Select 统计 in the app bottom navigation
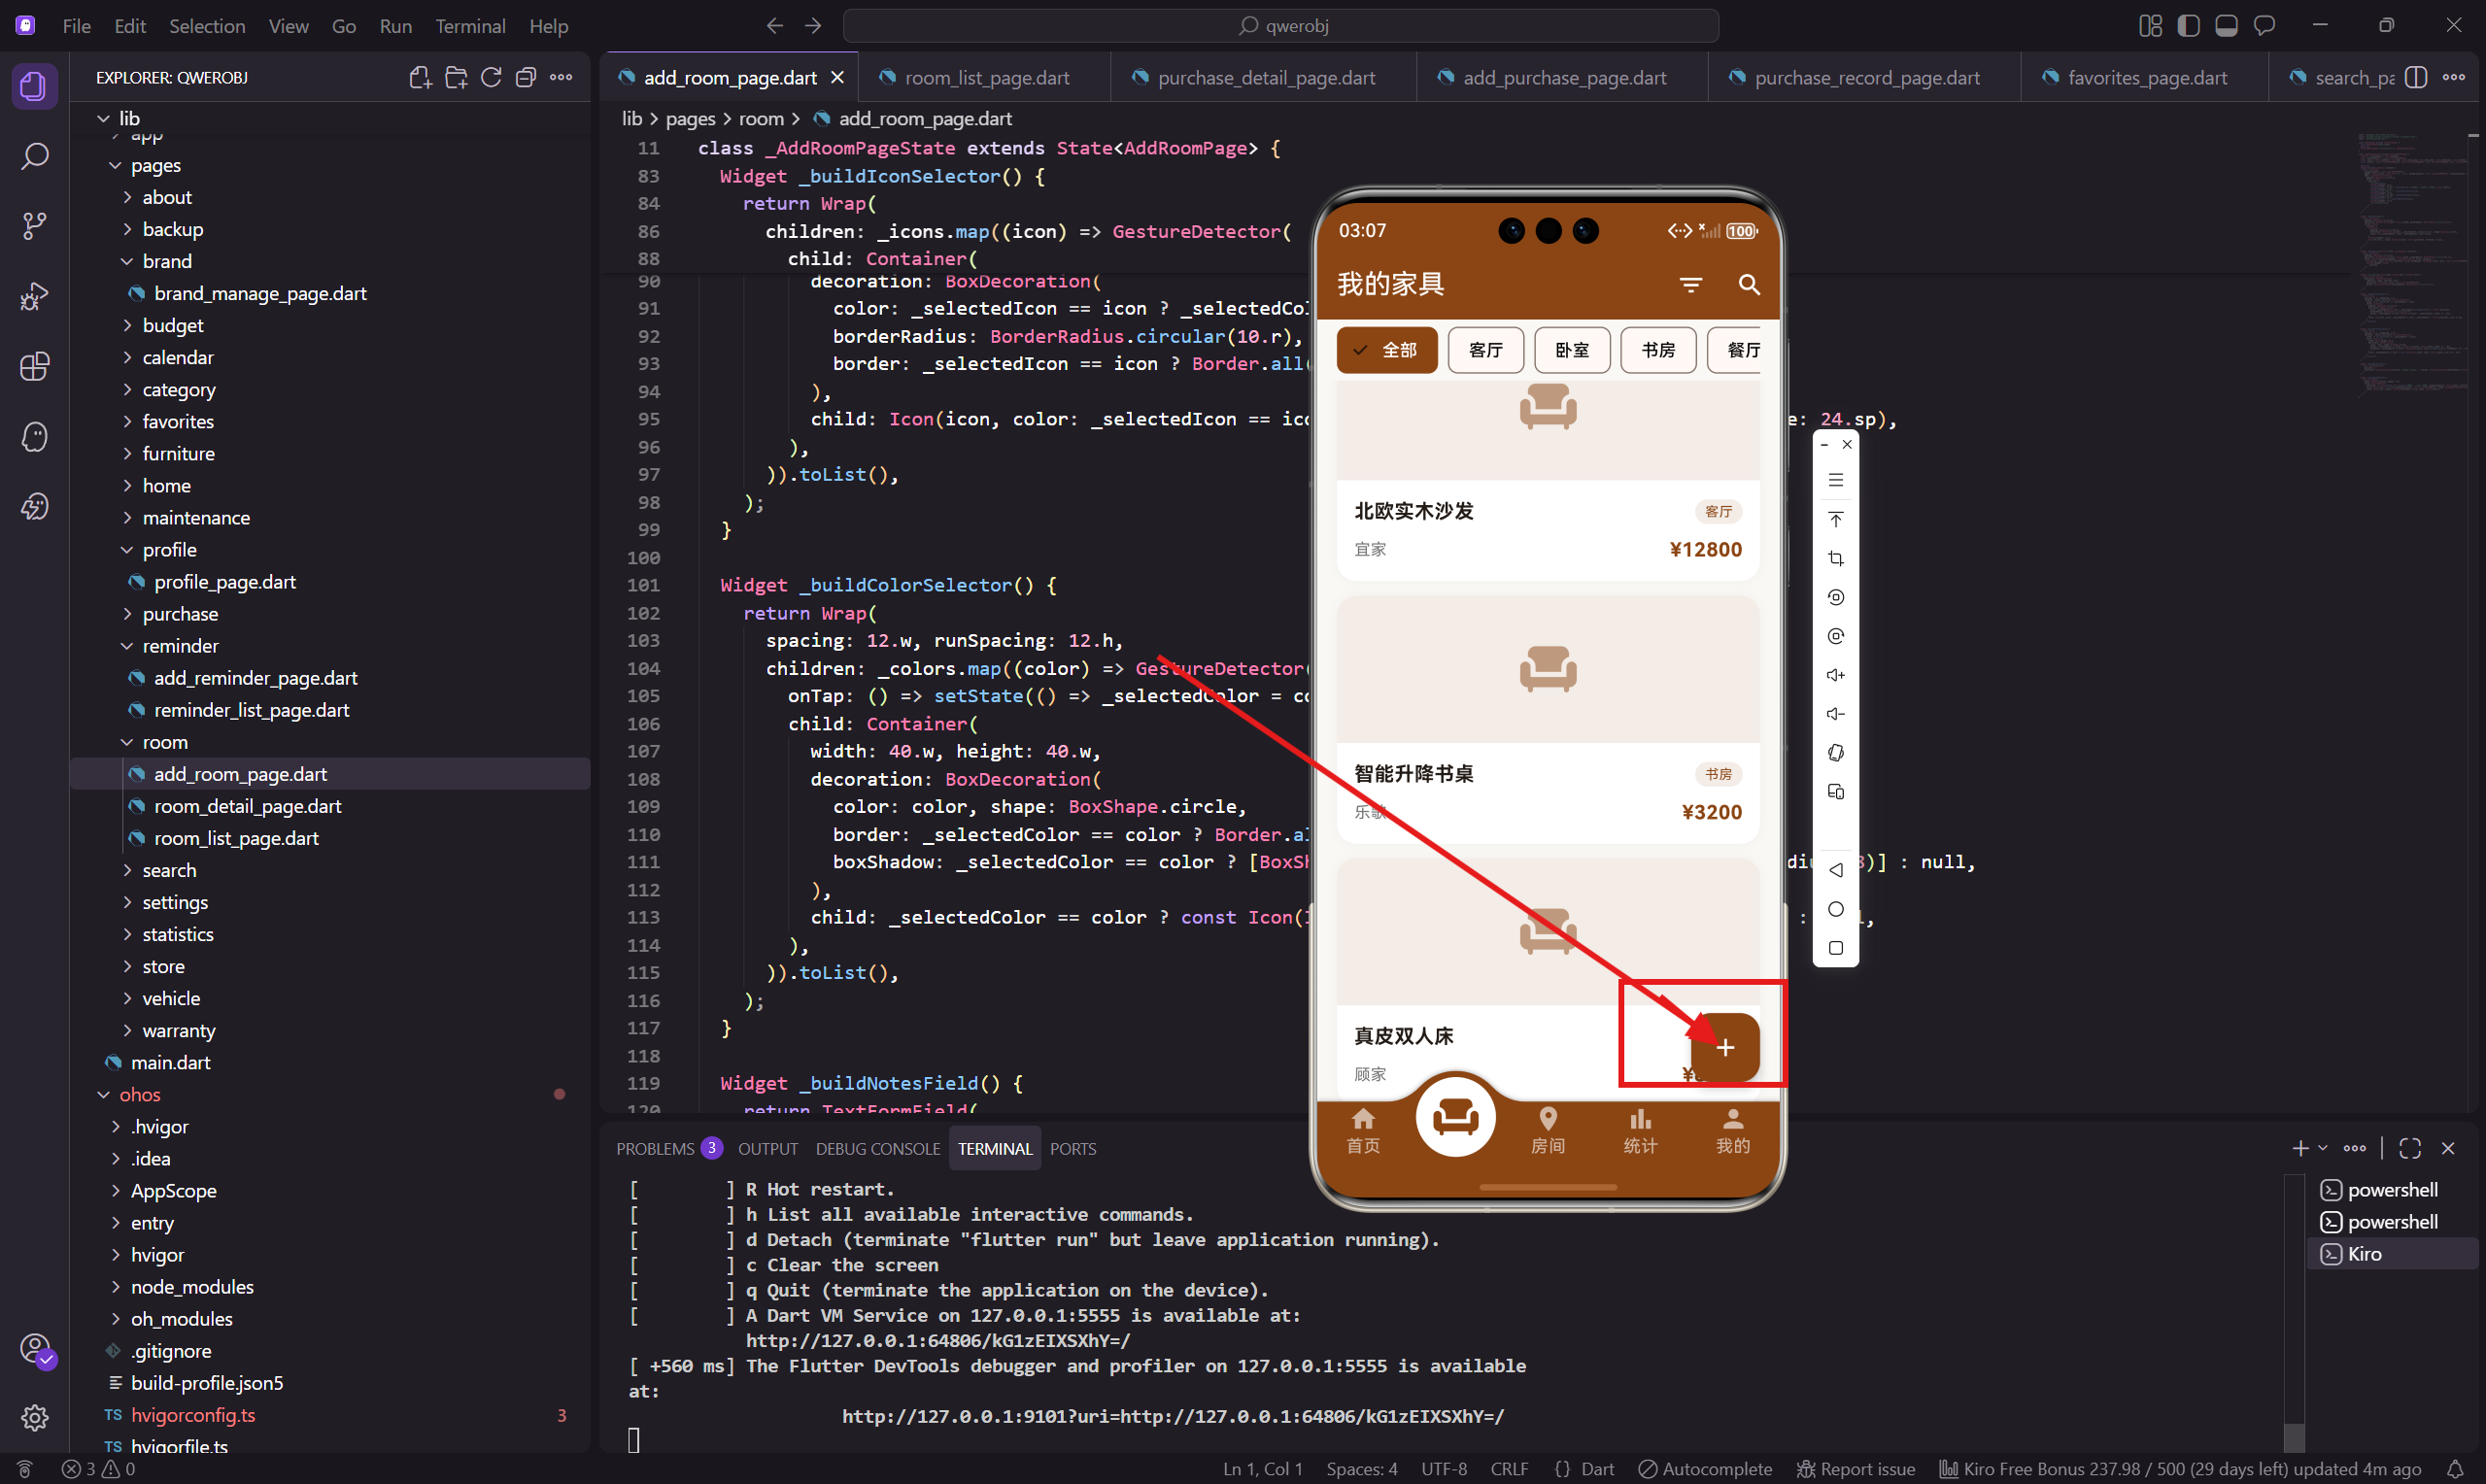 (1639, 1131)
